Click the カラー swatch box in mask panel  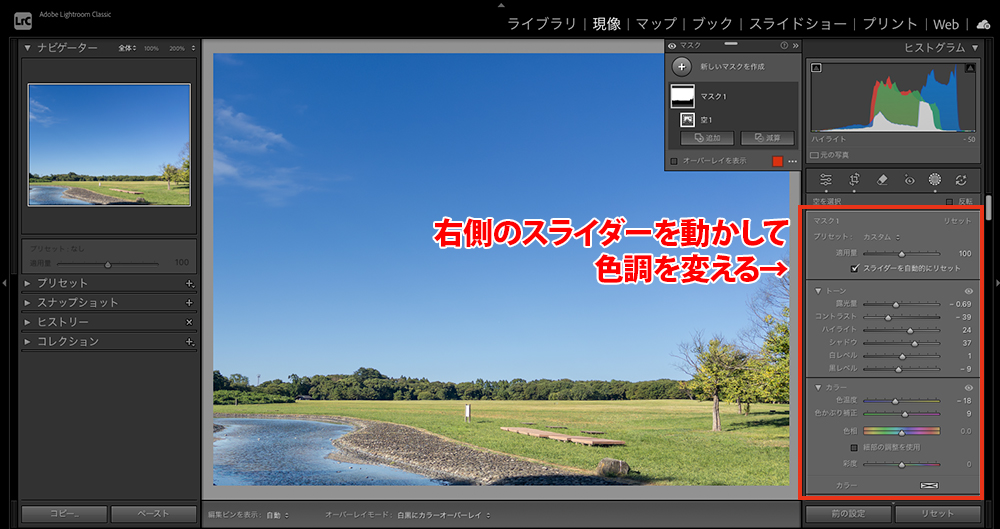click(x=930, y=486)
